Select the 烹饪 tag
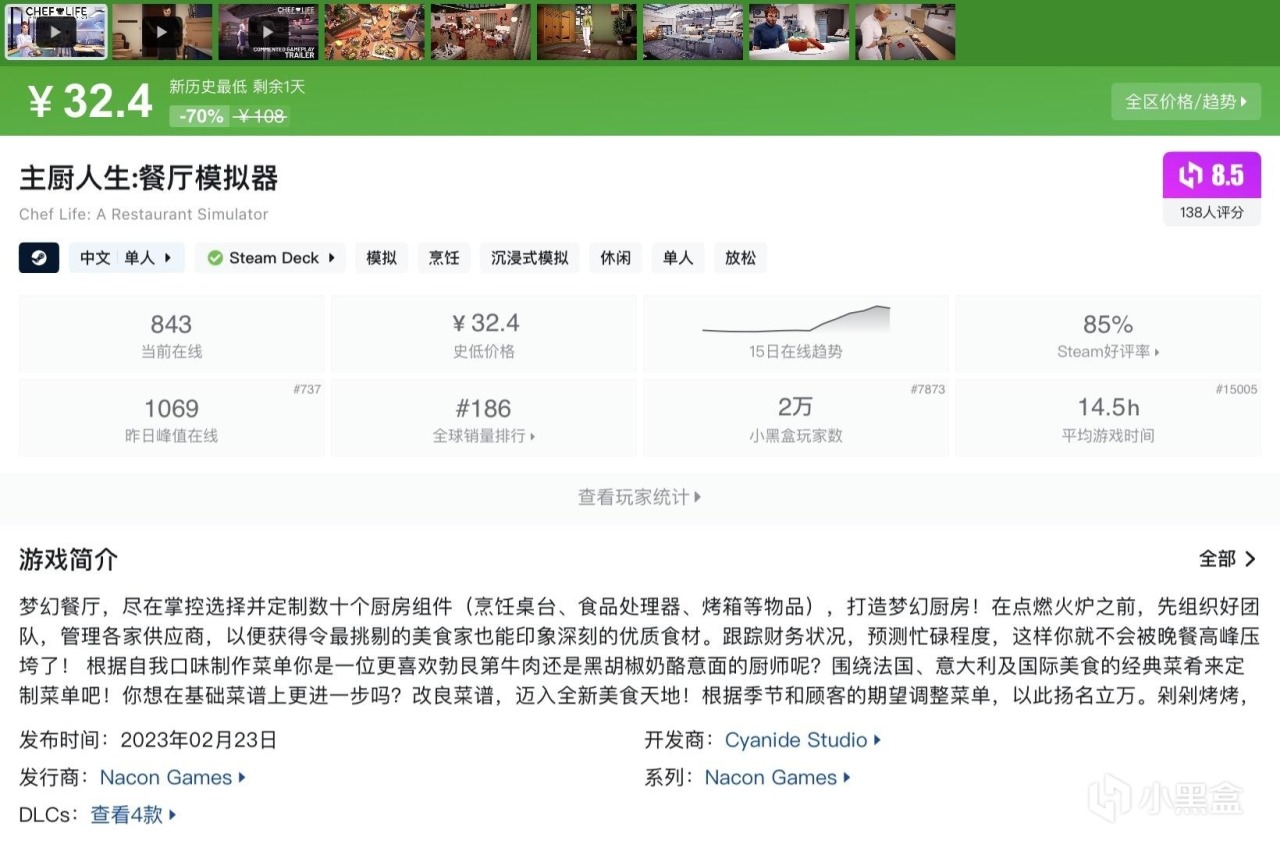This screenshot has width=1280, height=844. tap(444, 258)
